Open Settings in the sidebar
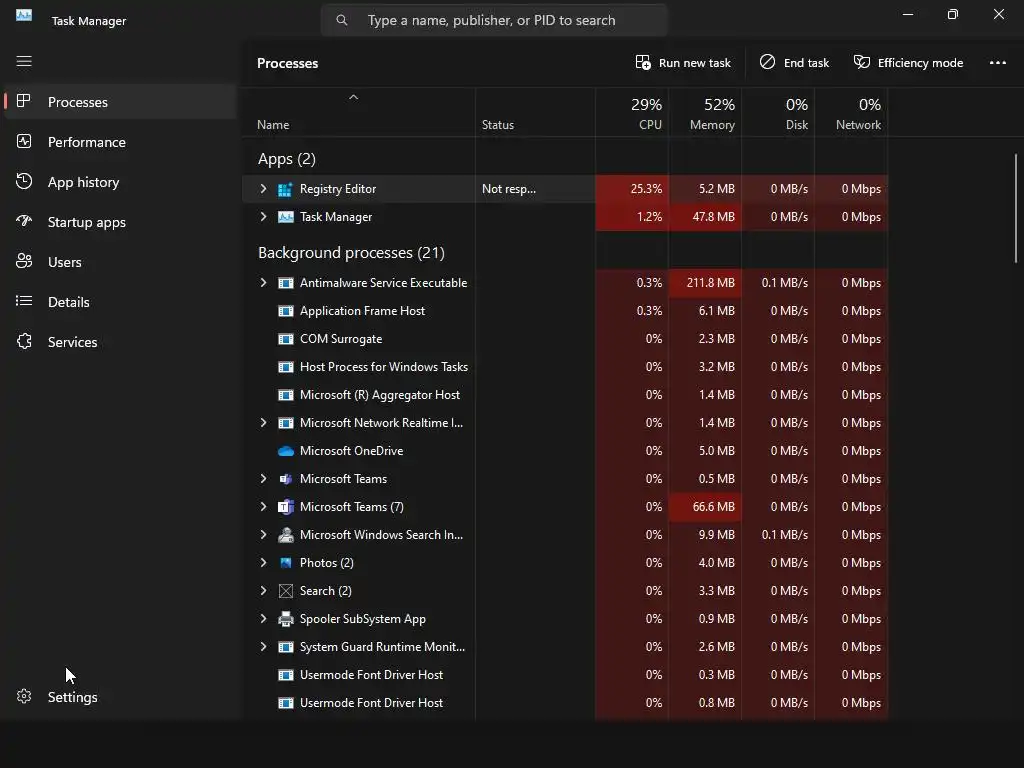This screenshot has height=768, width=1024. coord(120,697)
